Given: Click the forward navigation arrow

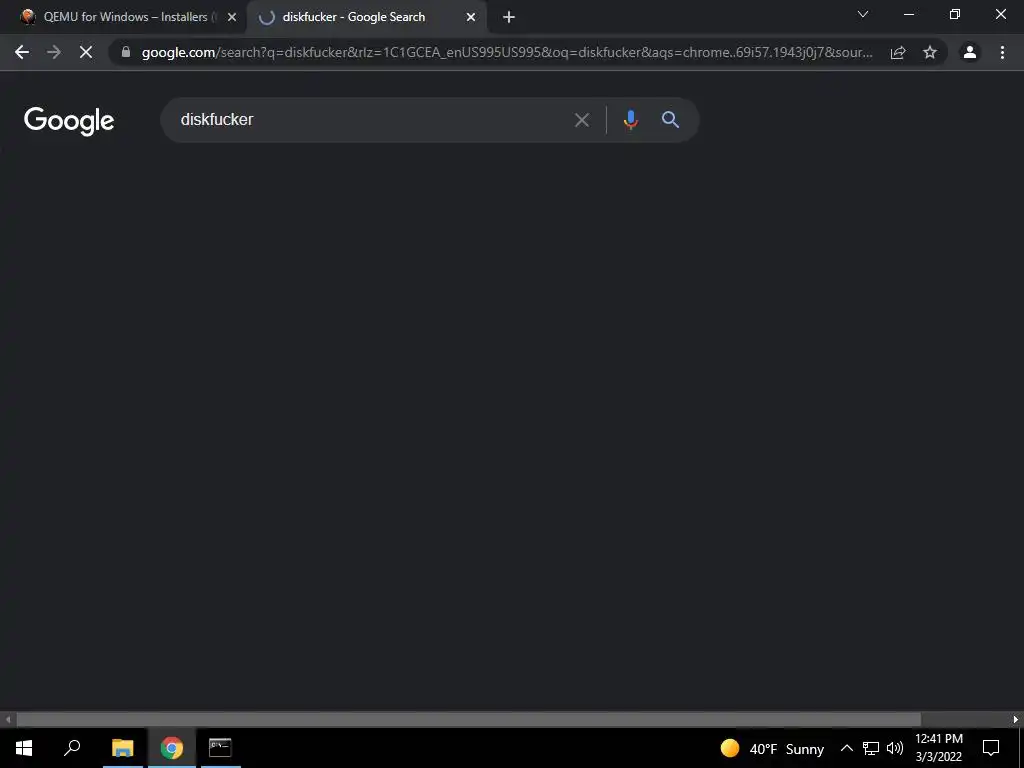Looking at the screenshot, I should tap(54, 52).
